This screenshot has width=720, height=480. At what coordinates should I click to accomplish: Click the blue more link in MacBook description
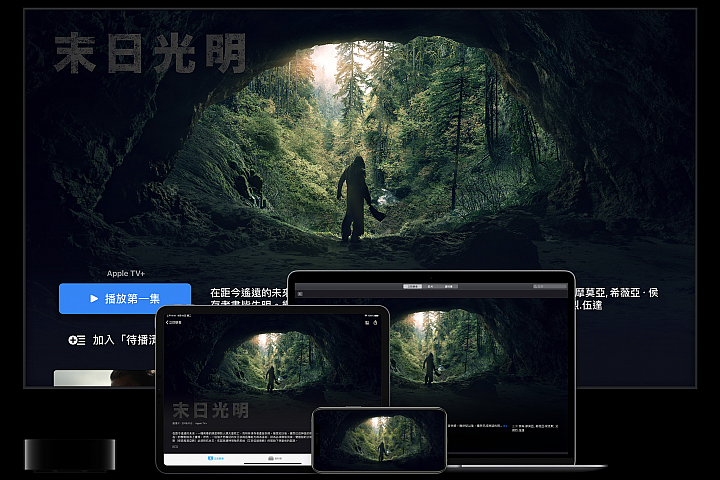click(506, 426)
